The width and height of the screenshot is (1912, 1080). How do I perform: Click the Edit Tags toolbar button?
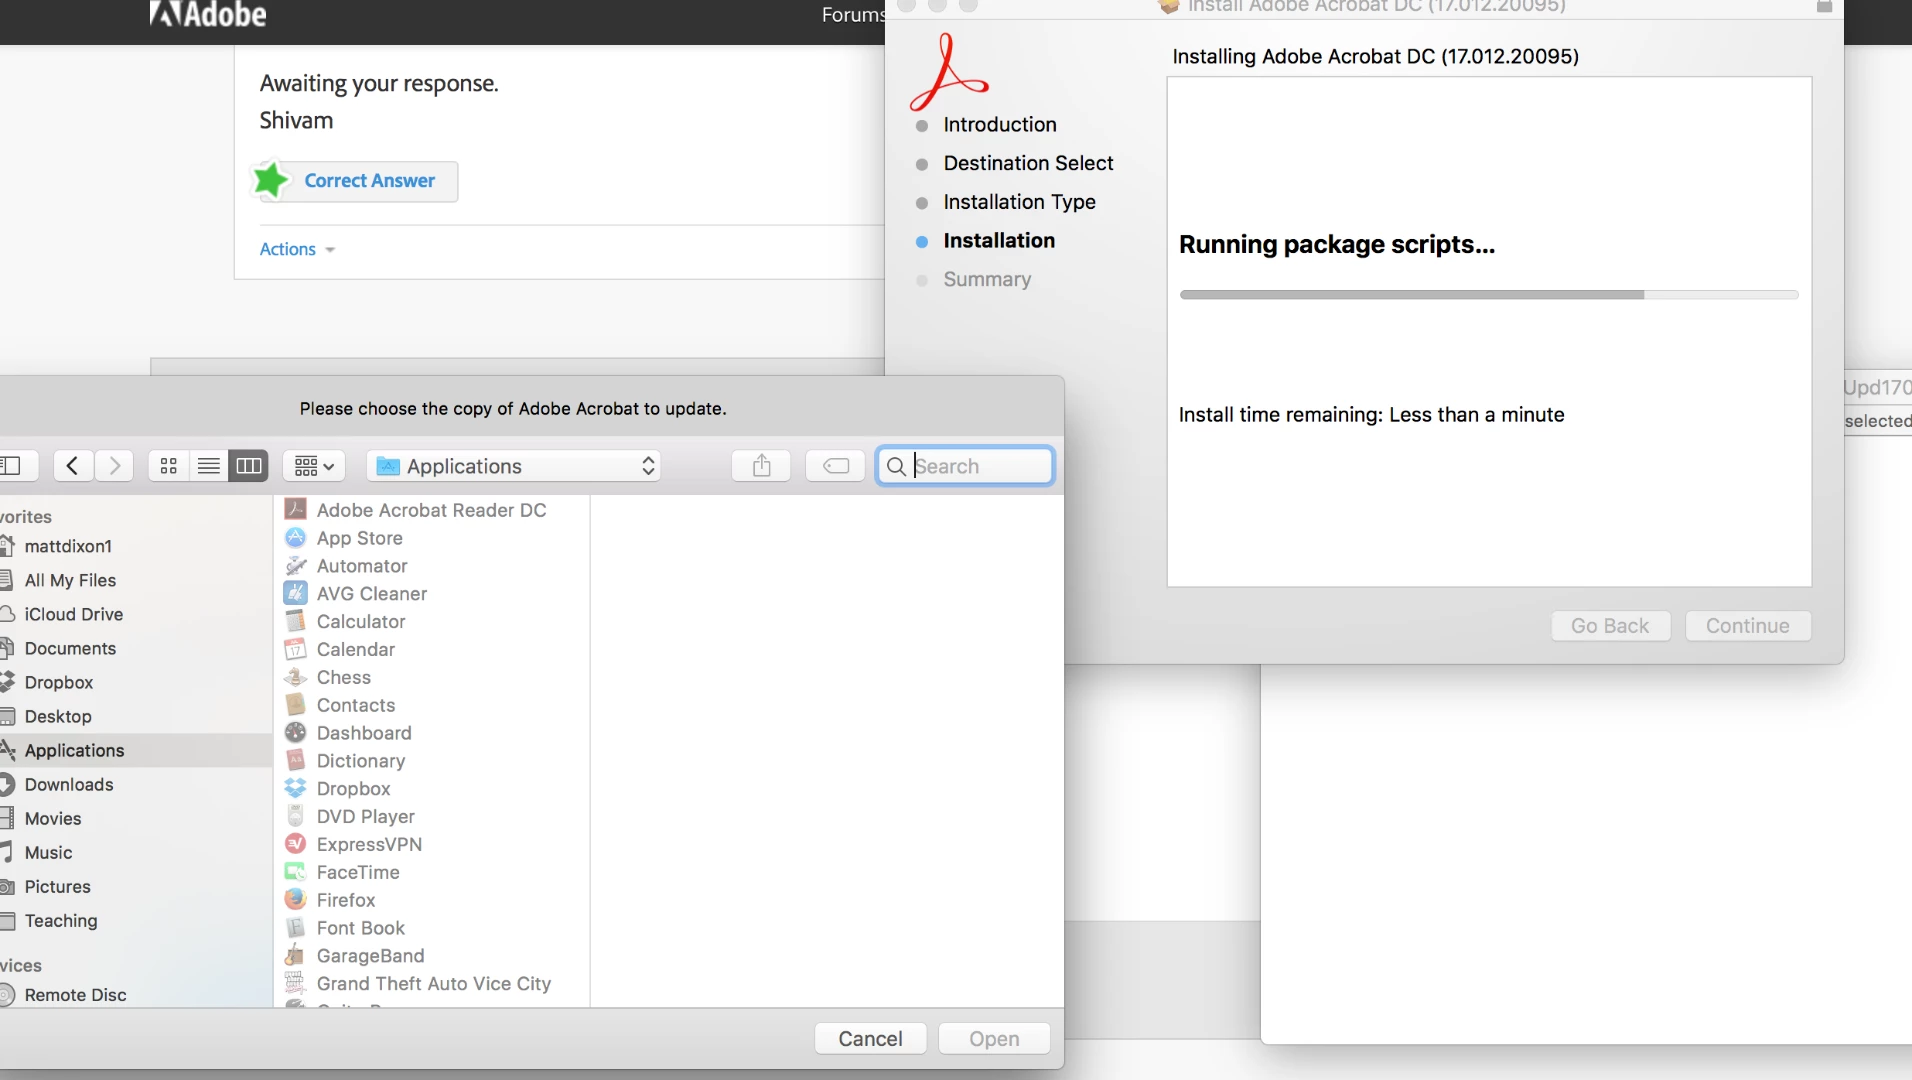[x=836, y=466]
